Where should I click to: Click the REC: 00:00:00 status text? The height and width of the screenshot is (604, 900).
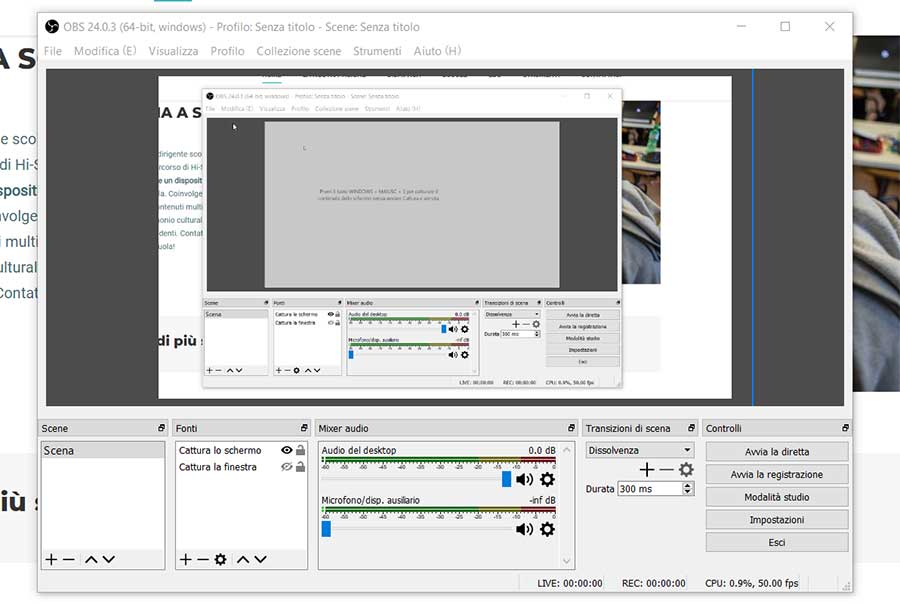coord(654,583)
